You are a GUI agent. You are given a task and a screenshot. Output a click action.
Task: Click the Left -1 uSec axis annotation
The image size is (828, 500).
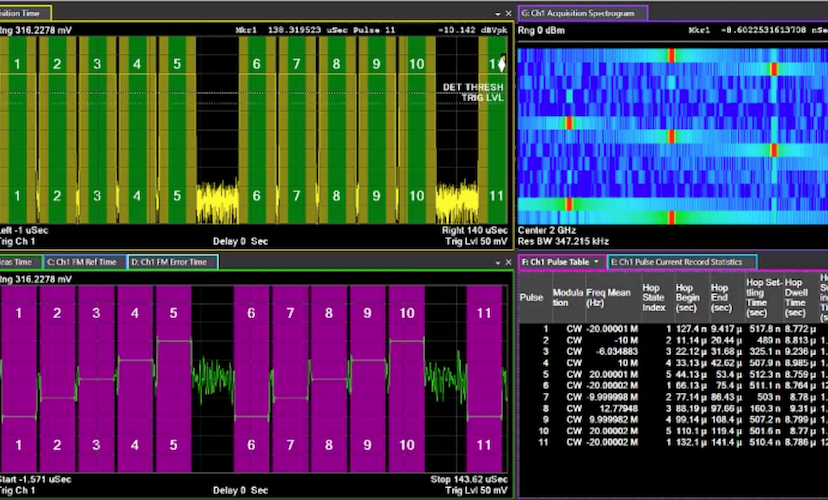[24, 230]
